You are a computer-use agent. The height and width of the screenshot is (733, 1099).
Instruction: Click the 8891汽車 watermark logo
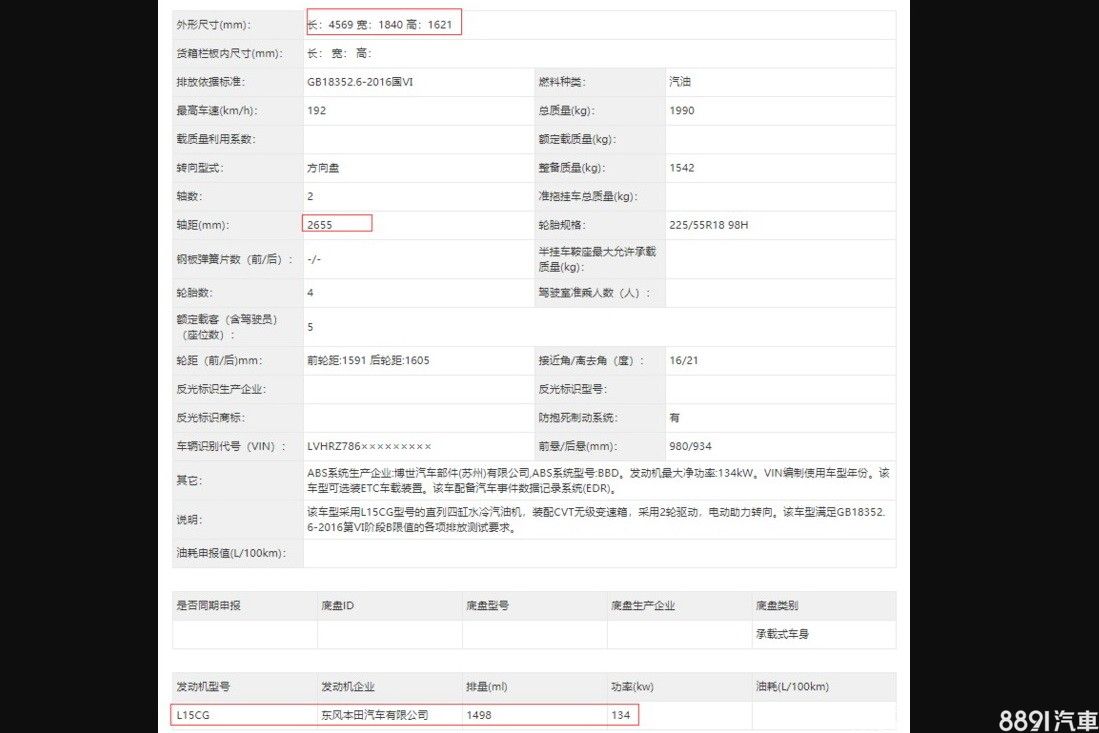[1048, 719]
